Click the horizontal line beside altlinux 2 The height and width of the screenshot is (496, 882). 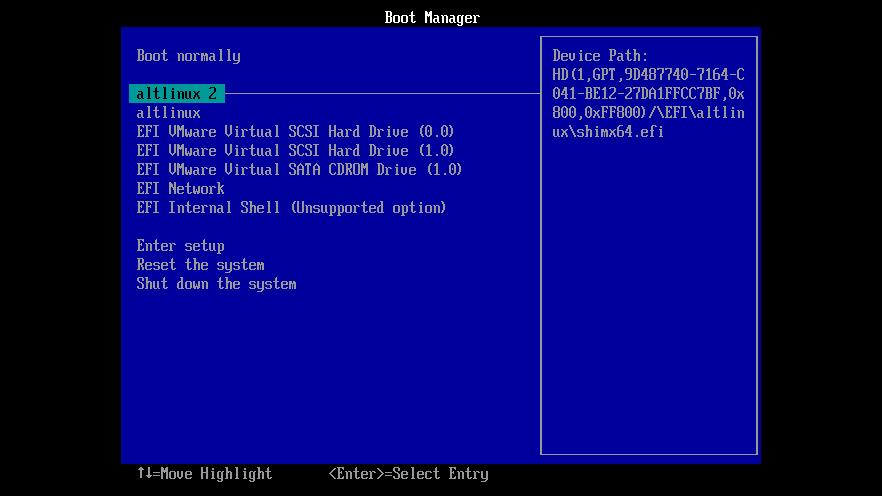(x=380, y=94)
